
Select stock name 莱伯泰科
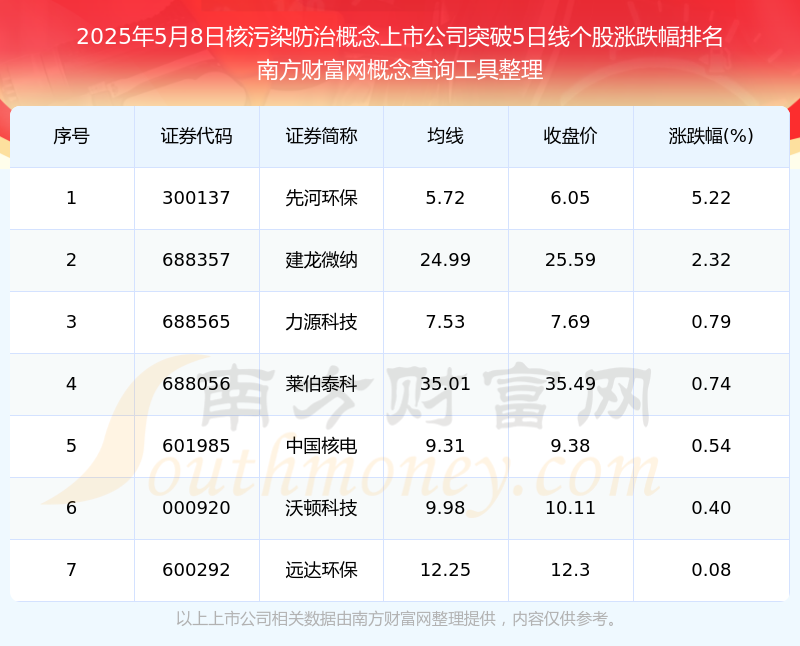tap(321, 384)
